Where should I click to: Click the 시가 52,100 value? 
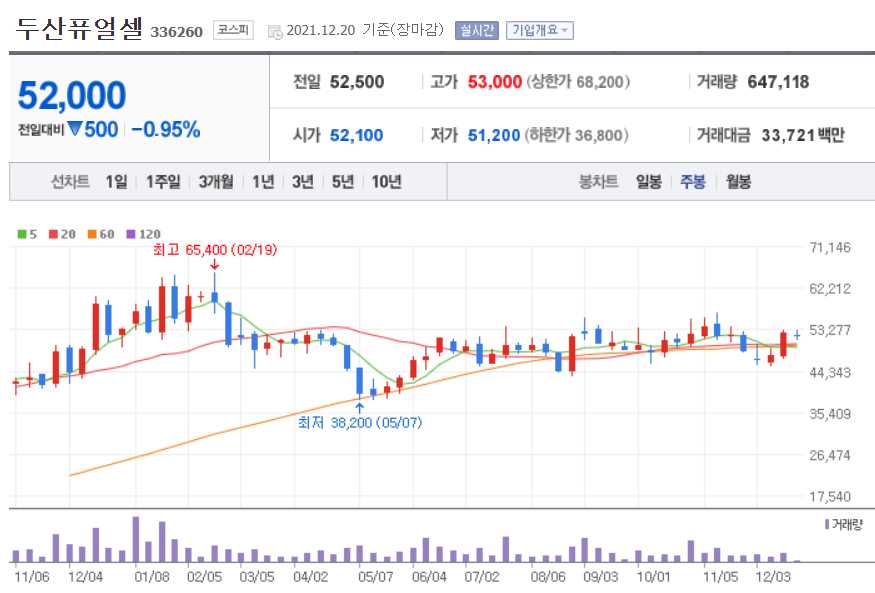click(356, 135)
